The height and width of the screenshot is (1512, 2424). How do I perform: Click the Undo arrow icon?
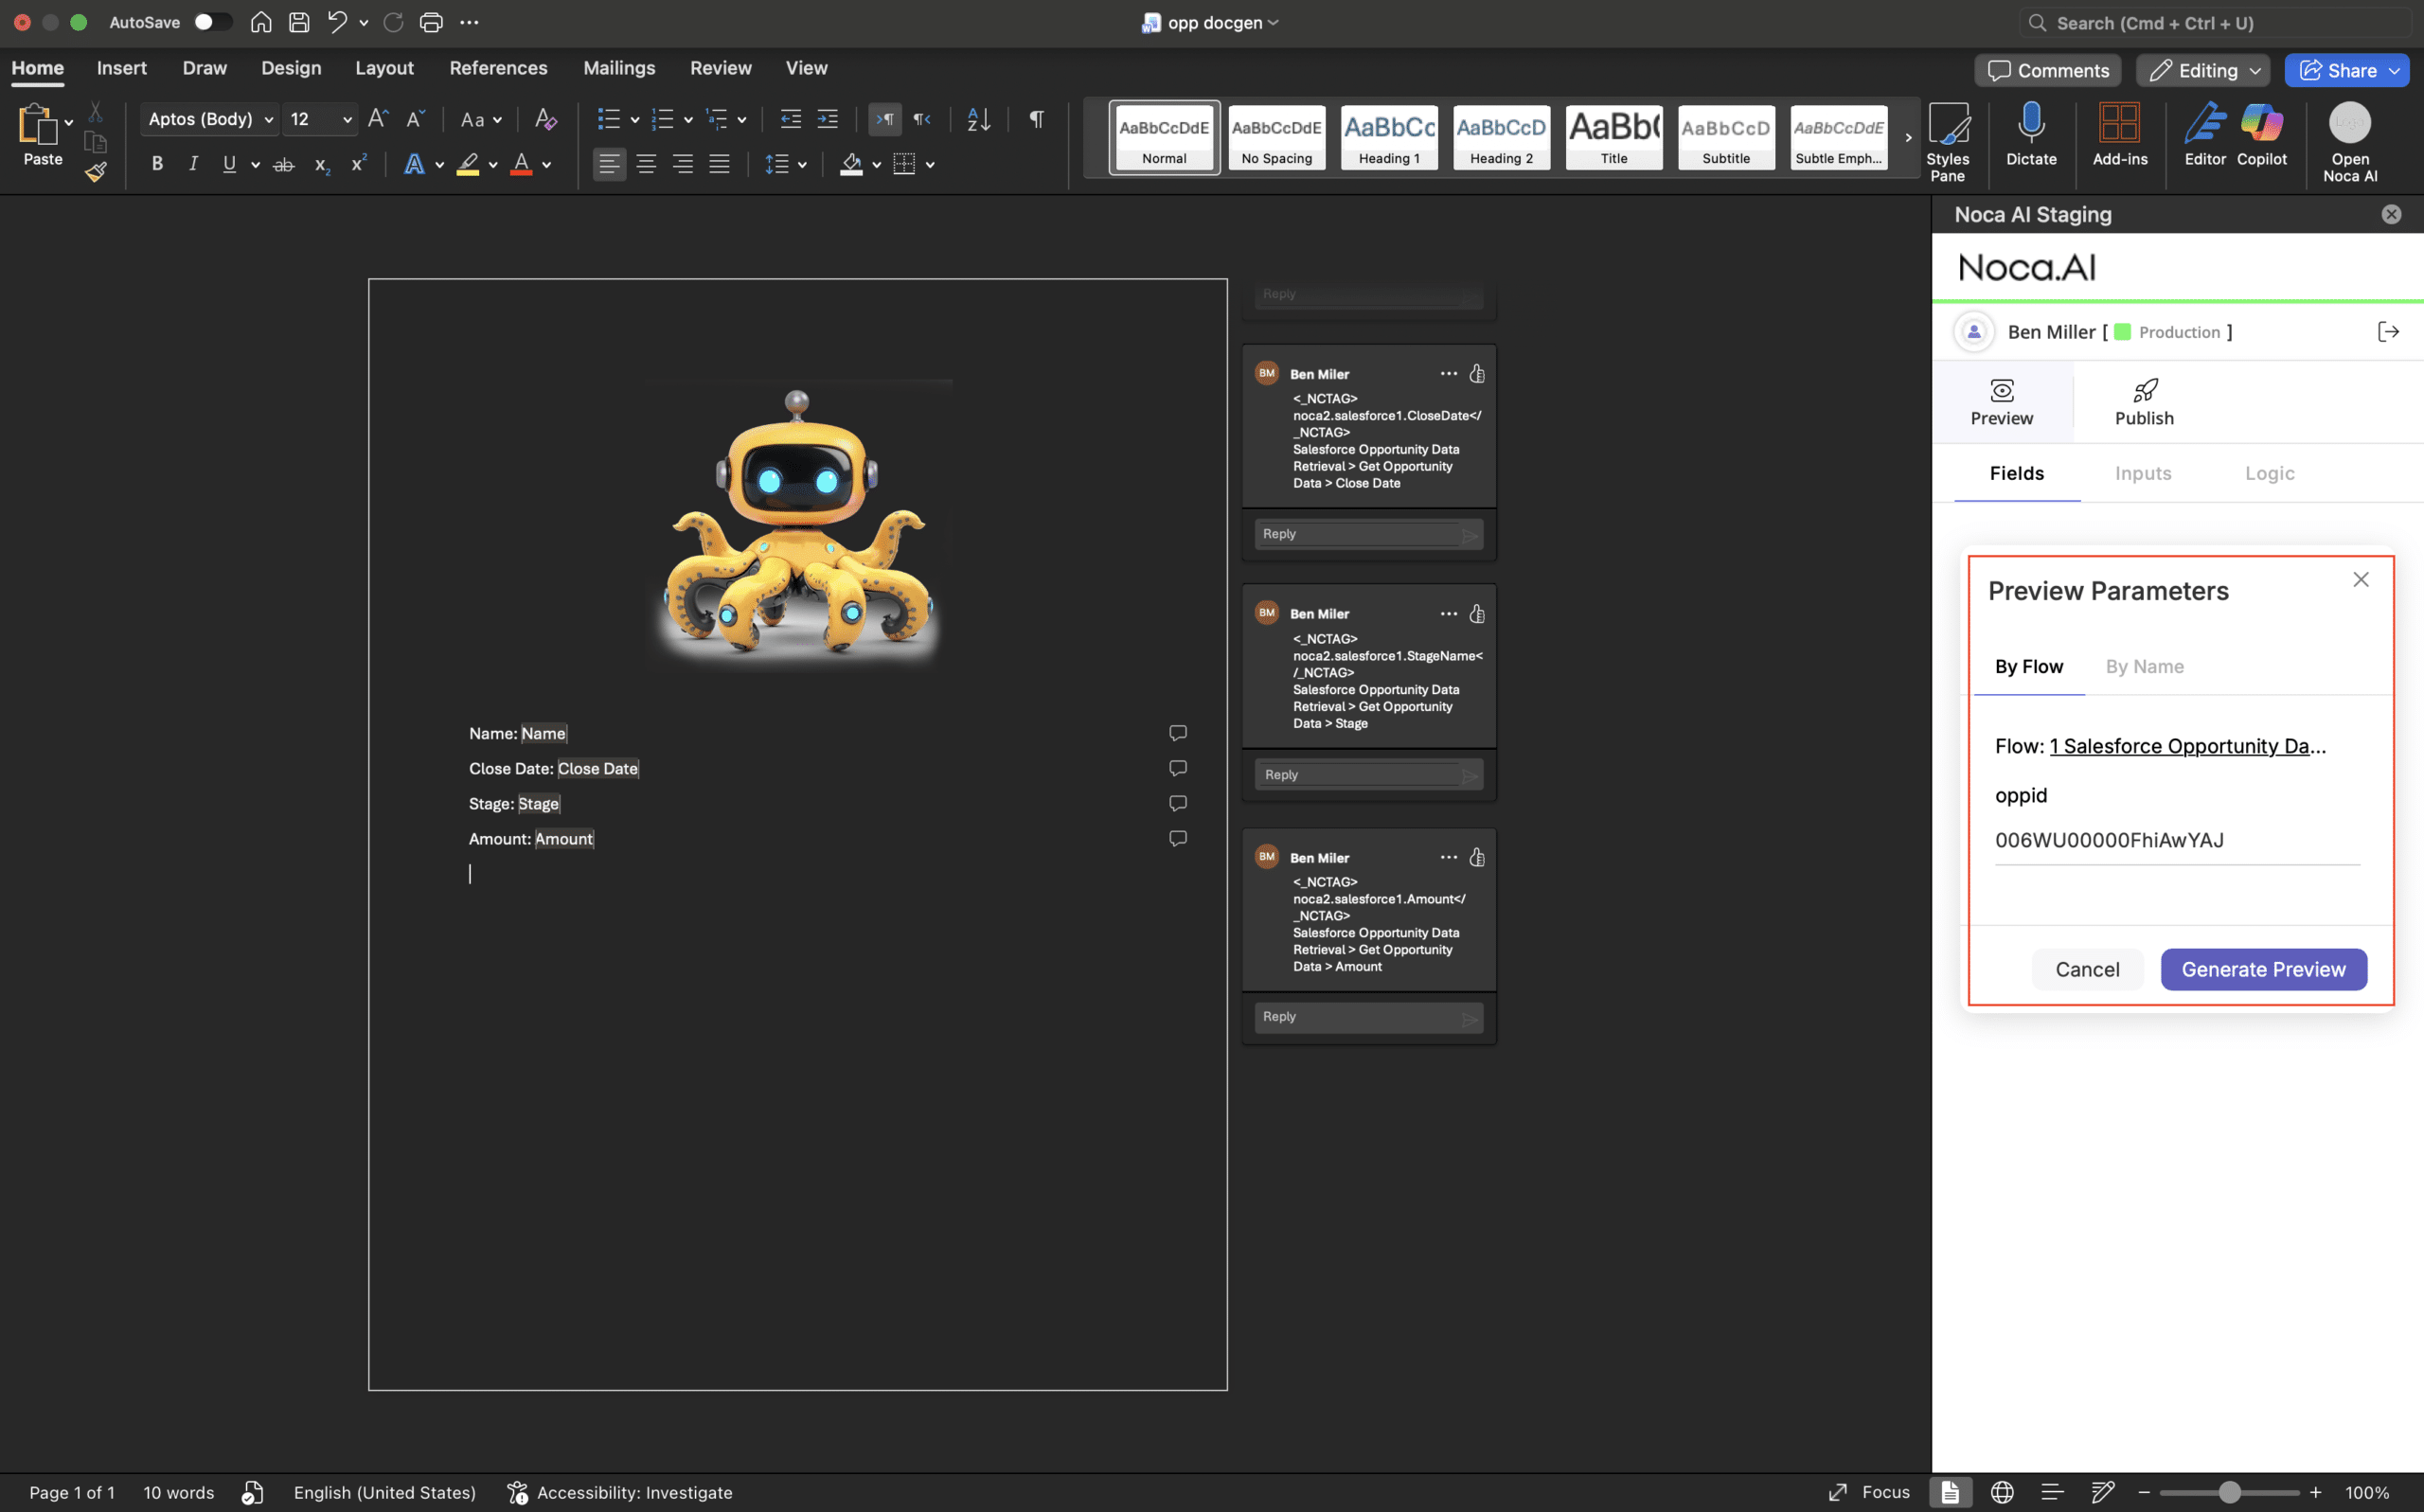337,22
